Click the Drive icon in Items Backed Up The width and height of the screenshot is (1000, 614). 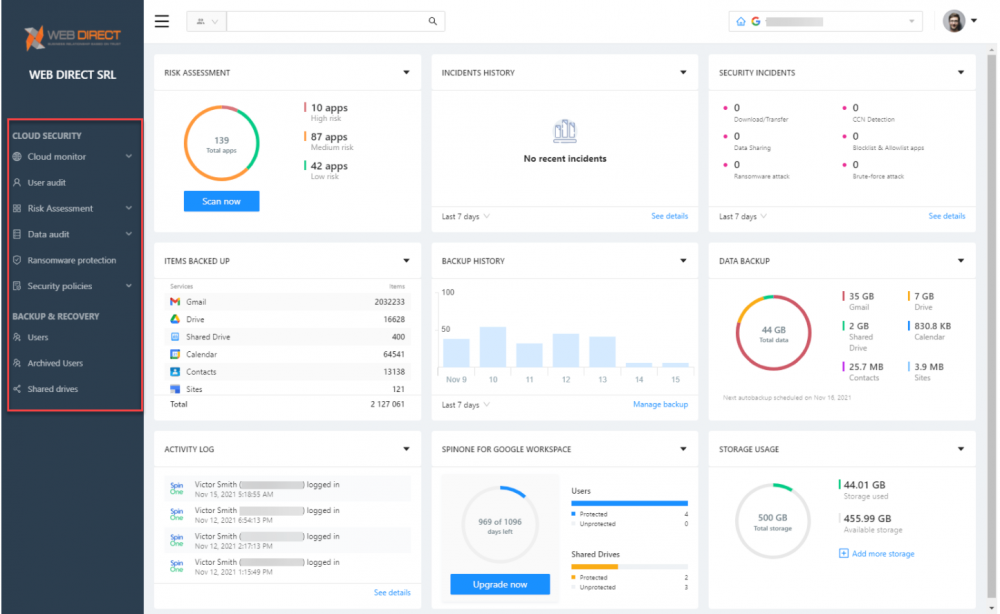tap(175, 319)
